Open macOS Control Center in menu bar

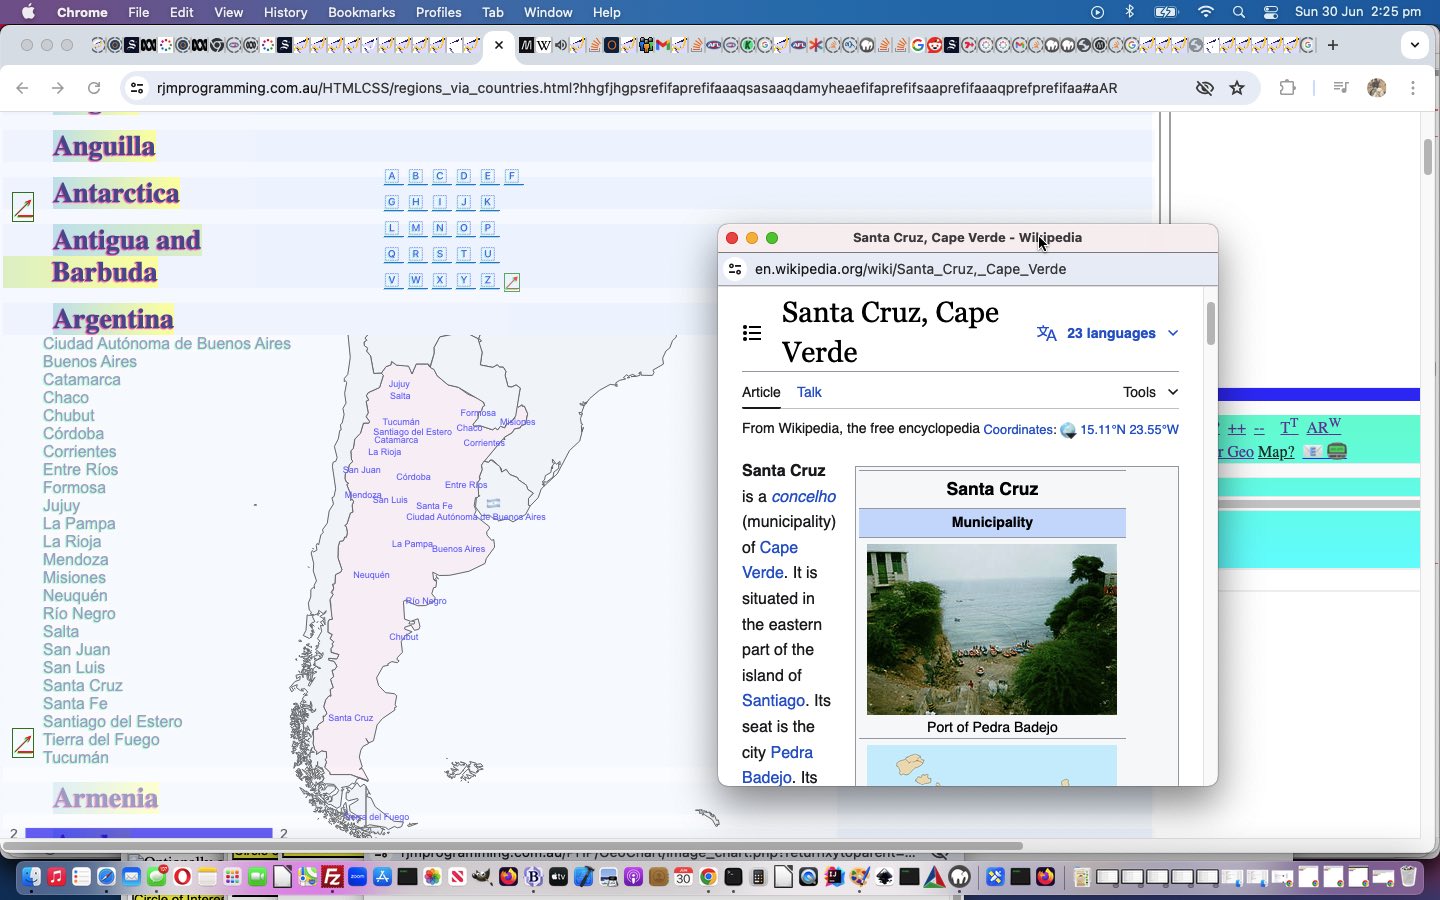1271,12
